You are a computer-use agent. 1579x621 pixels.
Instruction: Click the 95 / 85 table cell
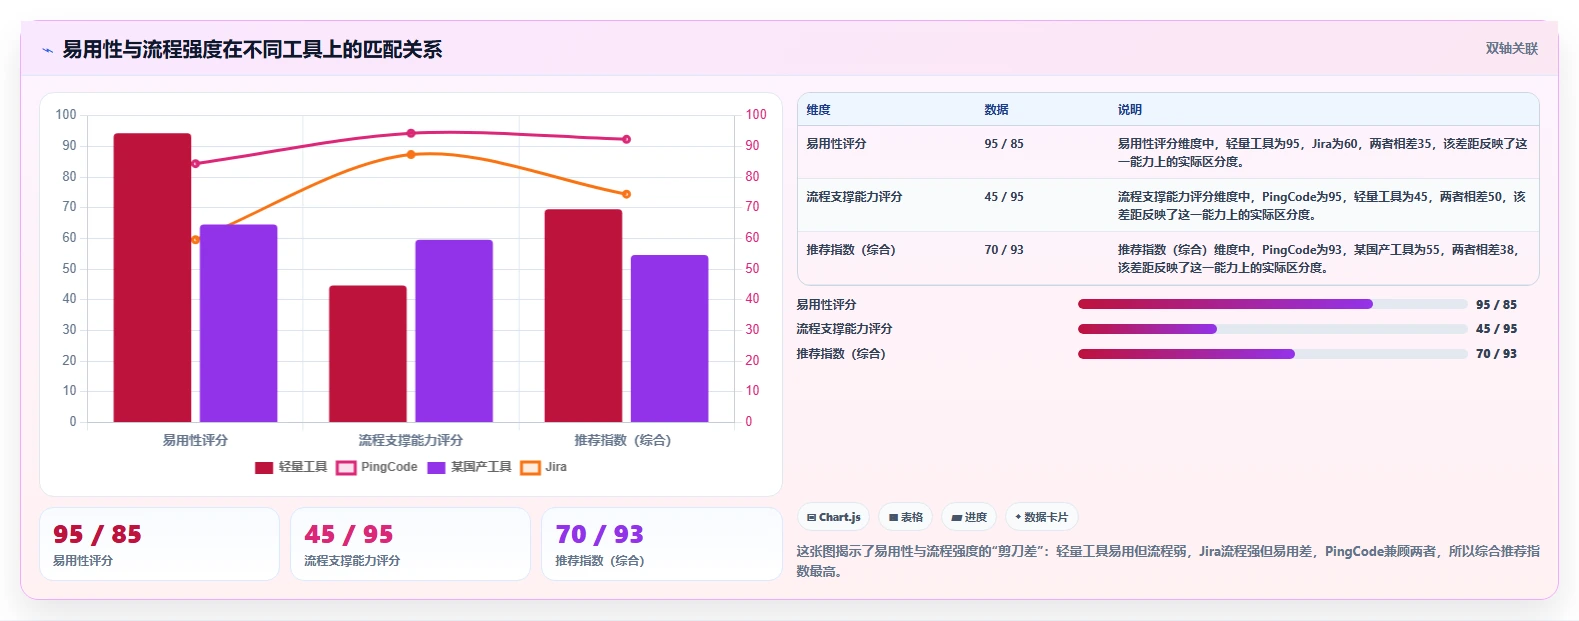click(x=1004, y=144)
